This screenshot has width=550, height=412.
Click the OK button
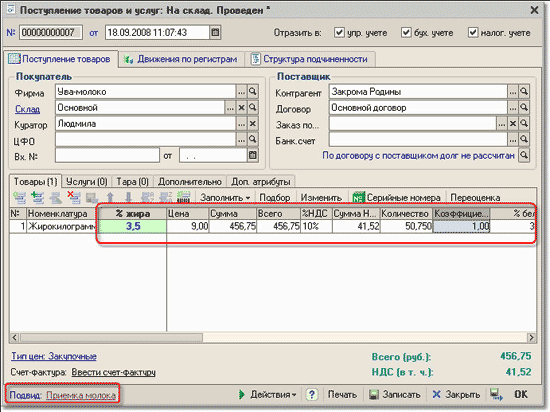[521, 394]
